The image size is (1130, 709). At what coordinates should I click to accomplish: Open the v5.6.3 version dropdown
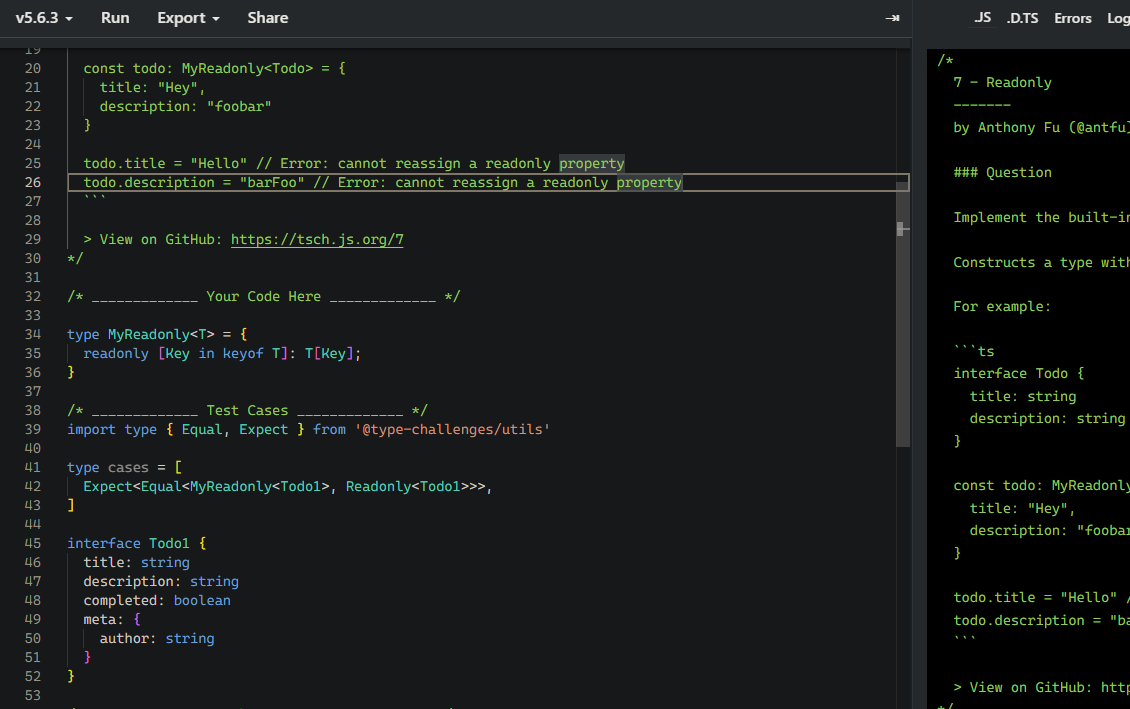(43, 18)
